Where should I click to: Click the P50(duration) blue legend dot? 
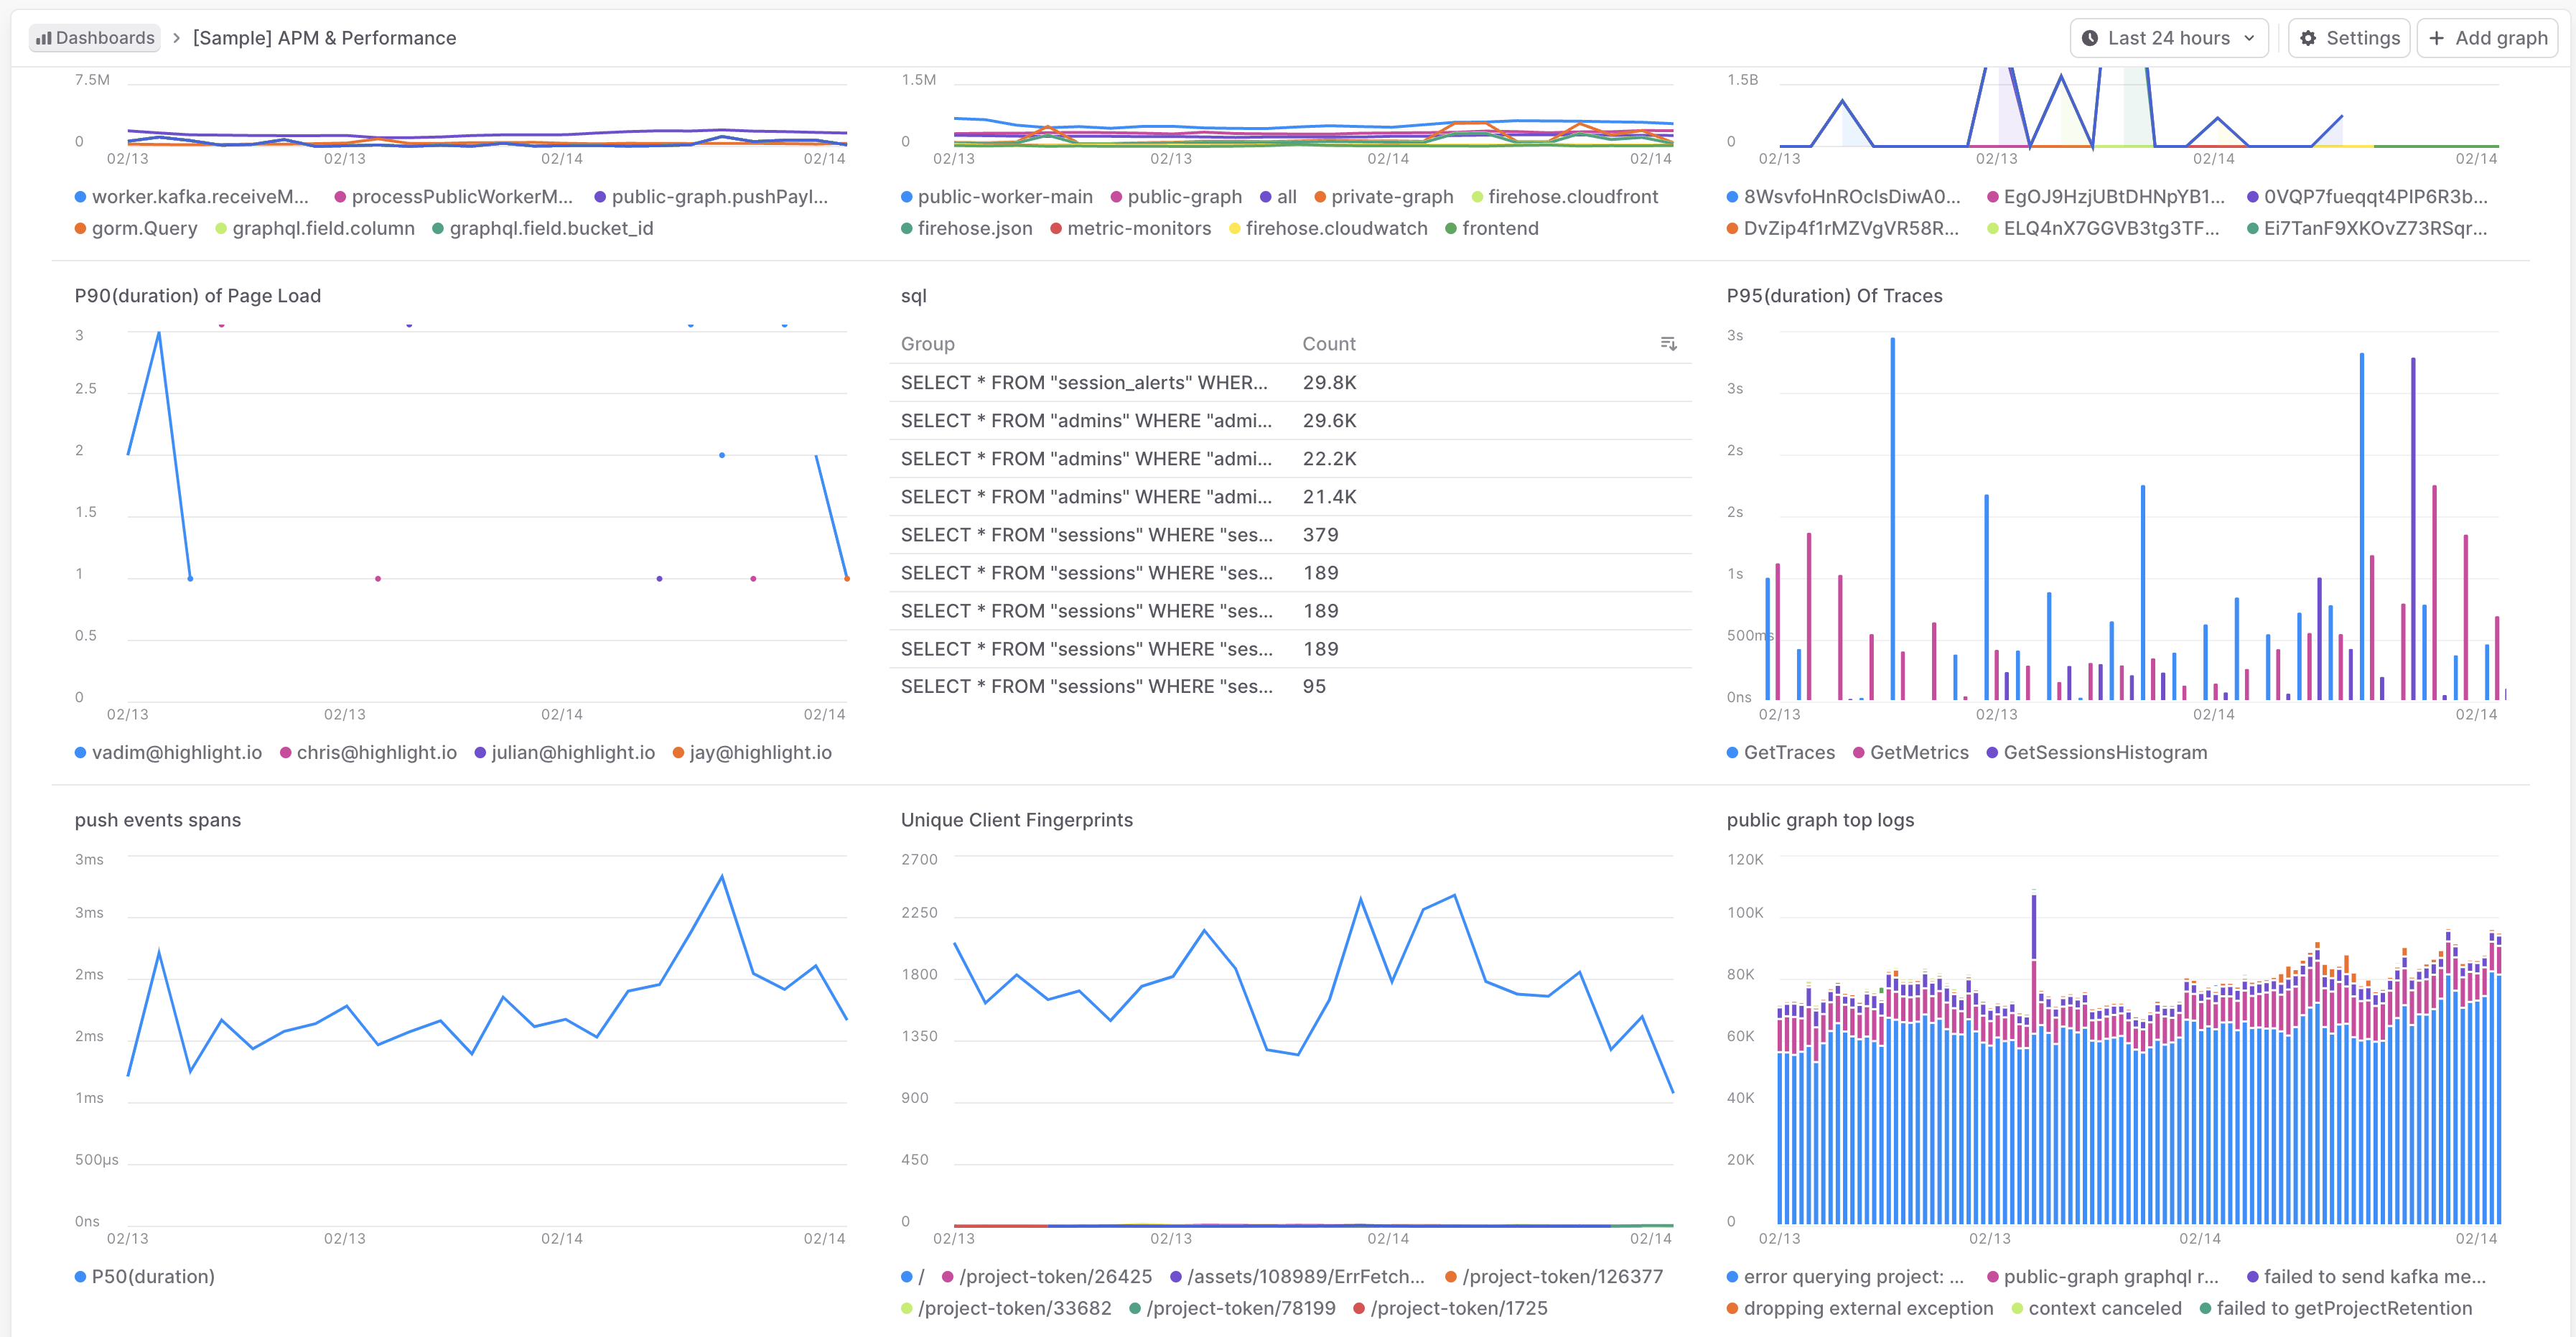pos(80,1277)
